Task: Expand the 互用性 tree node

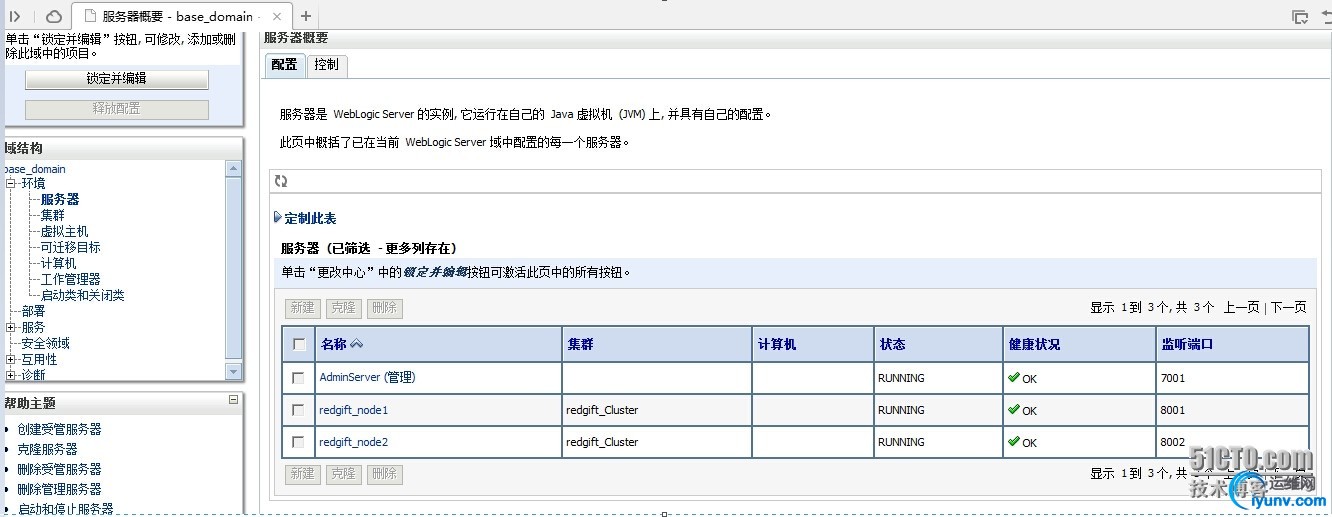Action: [x=11, y=359]
